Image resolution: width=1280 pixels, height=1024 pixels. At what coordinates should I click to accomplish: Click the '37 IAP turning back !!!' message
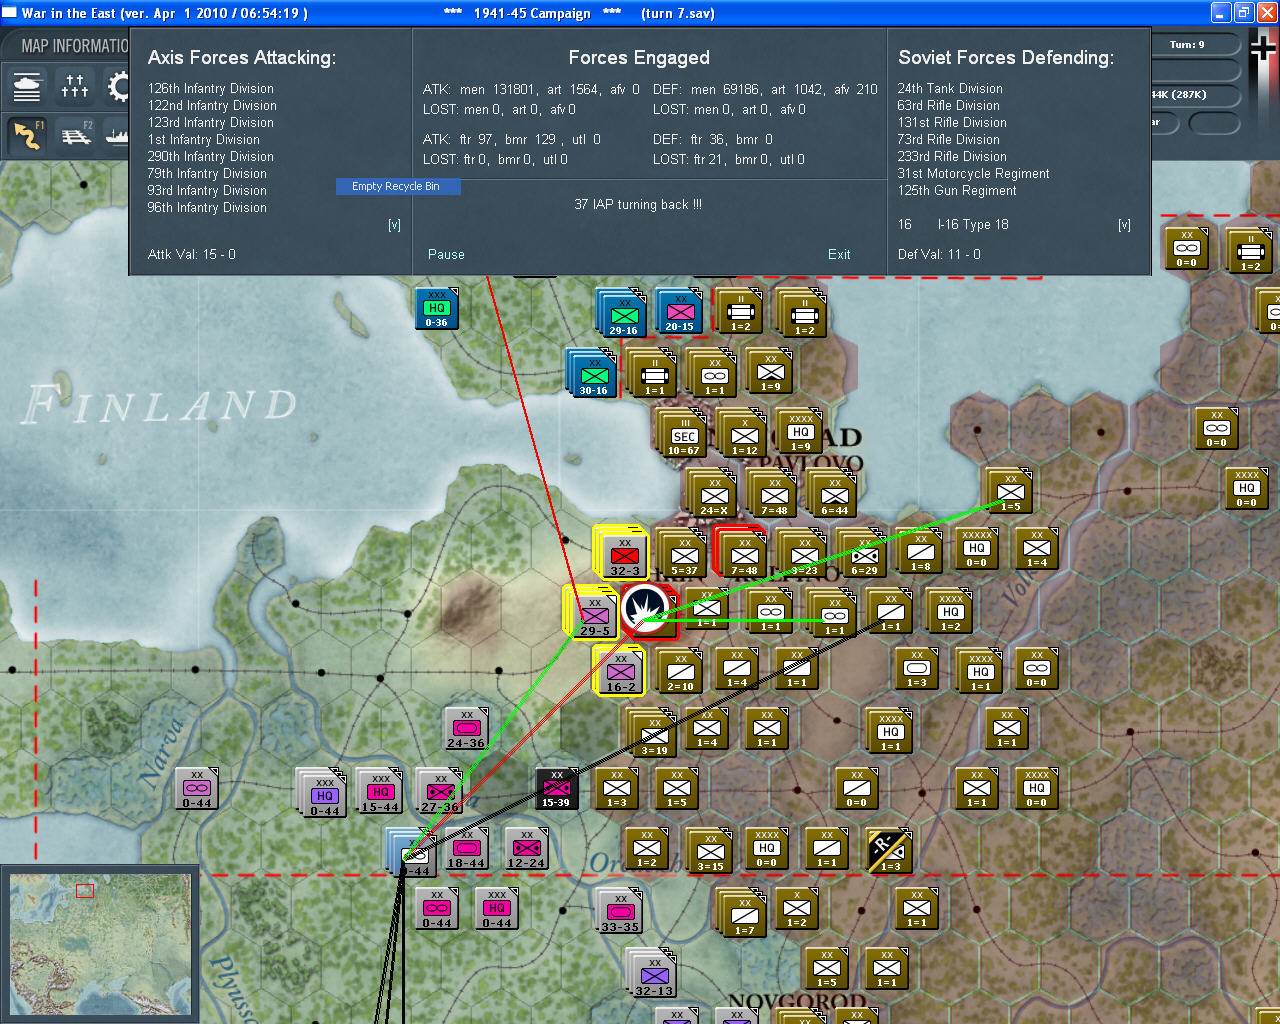[x=638, y=205]
